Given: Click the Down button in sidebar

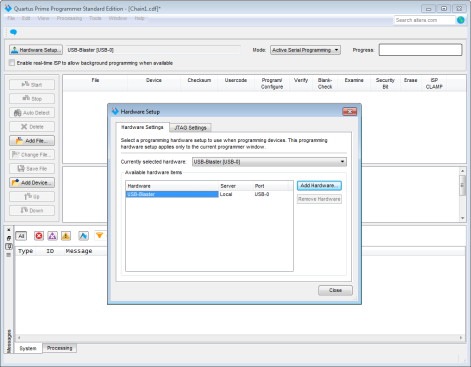Looking at the screenshot, I should [x=32, y=210].
